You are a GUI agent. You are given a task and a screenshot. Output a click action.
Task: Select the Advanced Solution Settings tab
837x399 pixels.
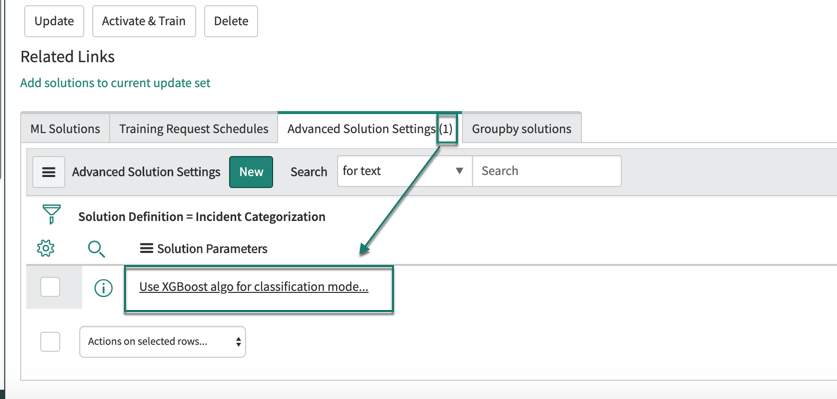click(x=369, y=129)
